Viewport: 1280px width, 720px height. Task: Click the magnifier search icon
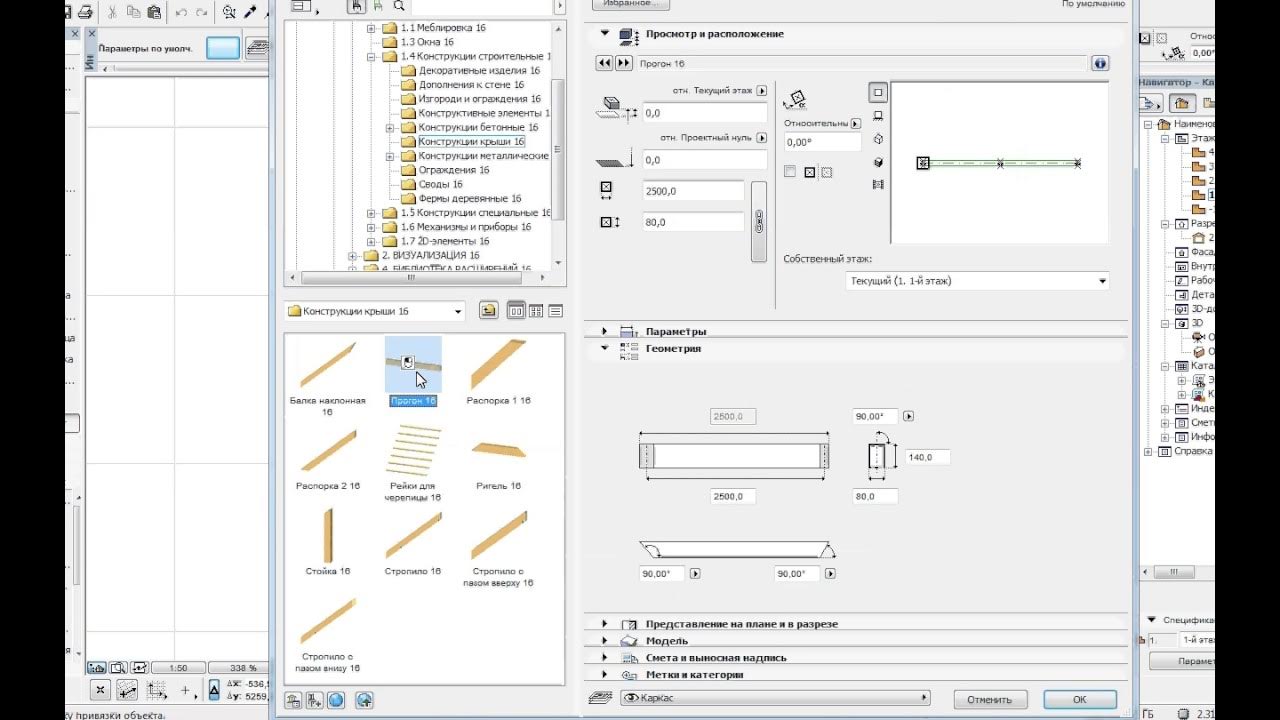tap(398, 6)
